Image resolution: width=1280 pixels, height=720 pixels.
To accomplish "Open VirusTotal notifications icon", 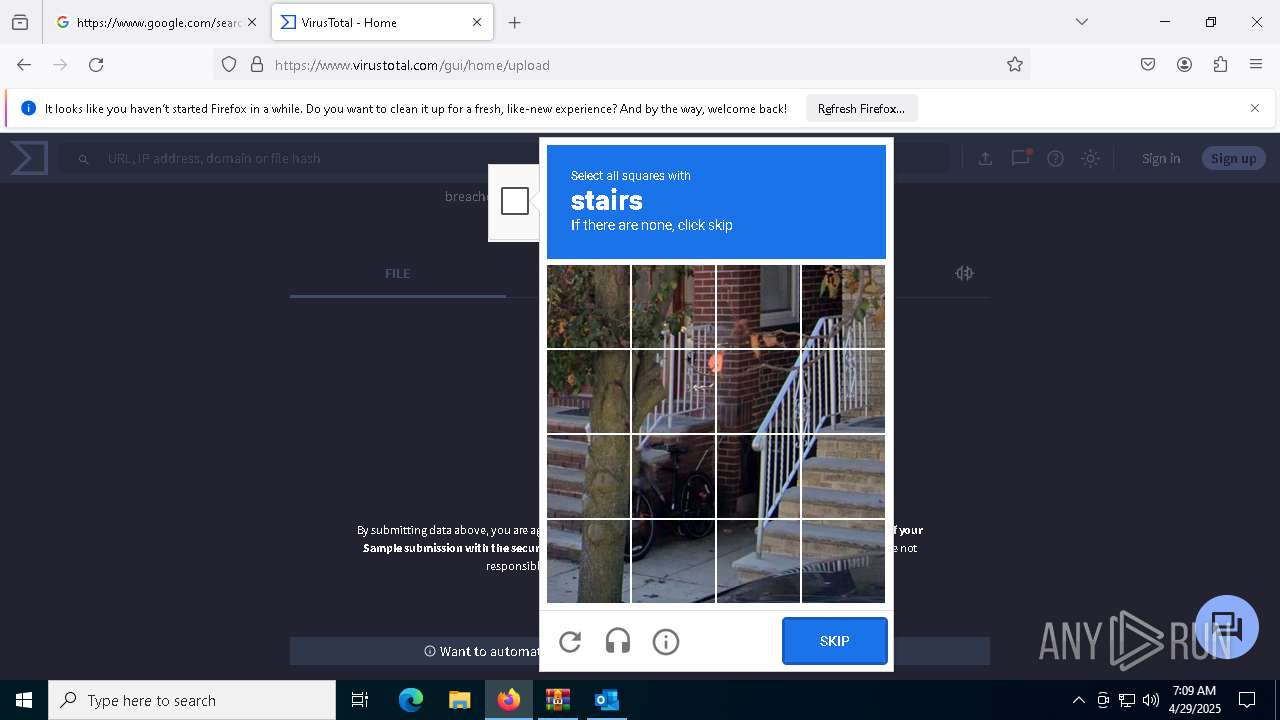I will 1020,158.
